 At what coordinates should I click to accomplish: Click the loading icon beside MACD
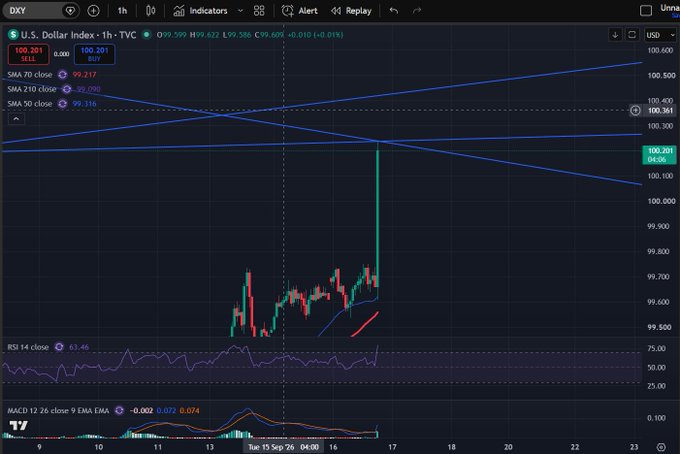point(119,410)
